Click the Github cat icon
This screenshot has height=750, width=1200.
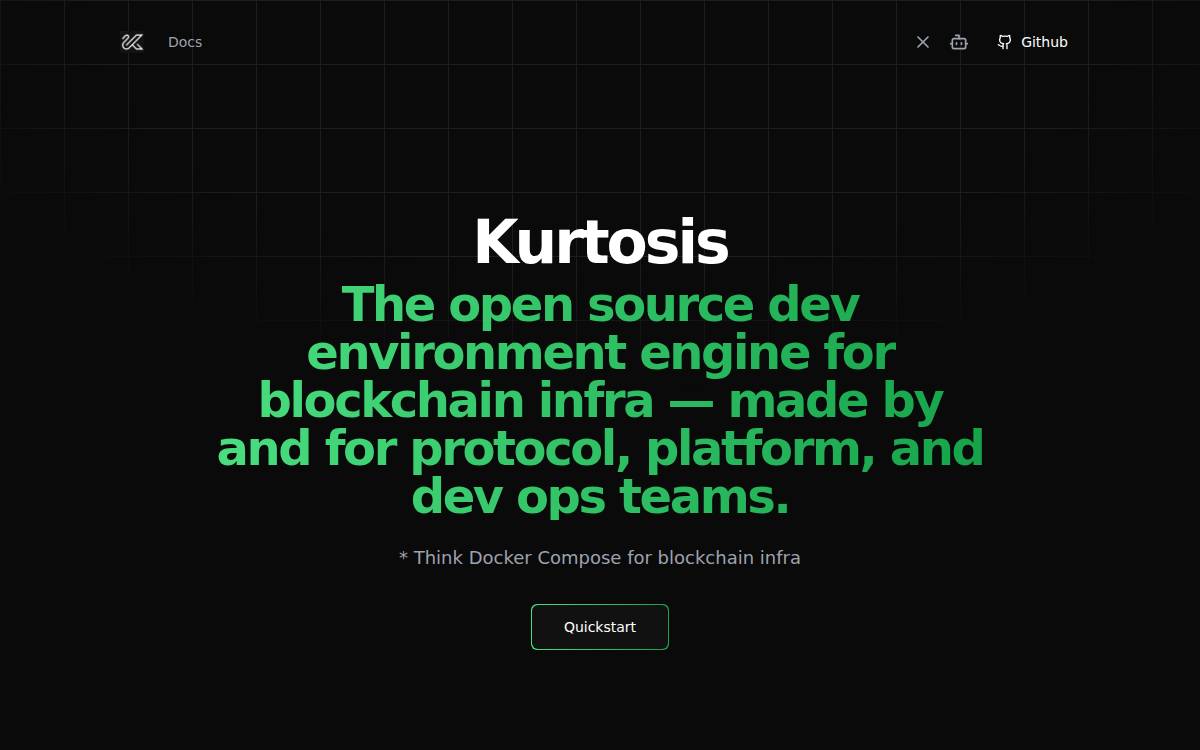tap(1005, 42)
